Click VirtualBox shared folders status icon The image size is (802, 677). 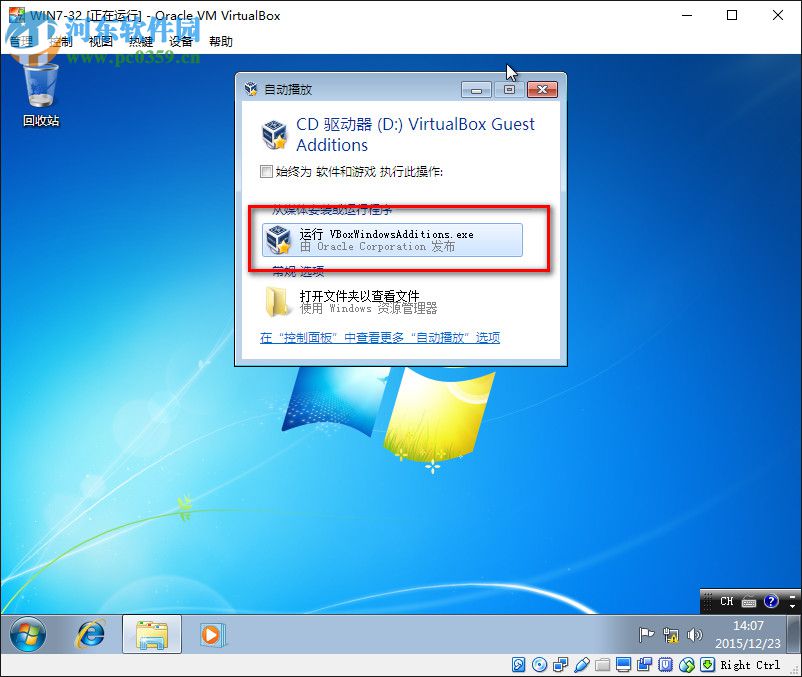tap(603, 665)
